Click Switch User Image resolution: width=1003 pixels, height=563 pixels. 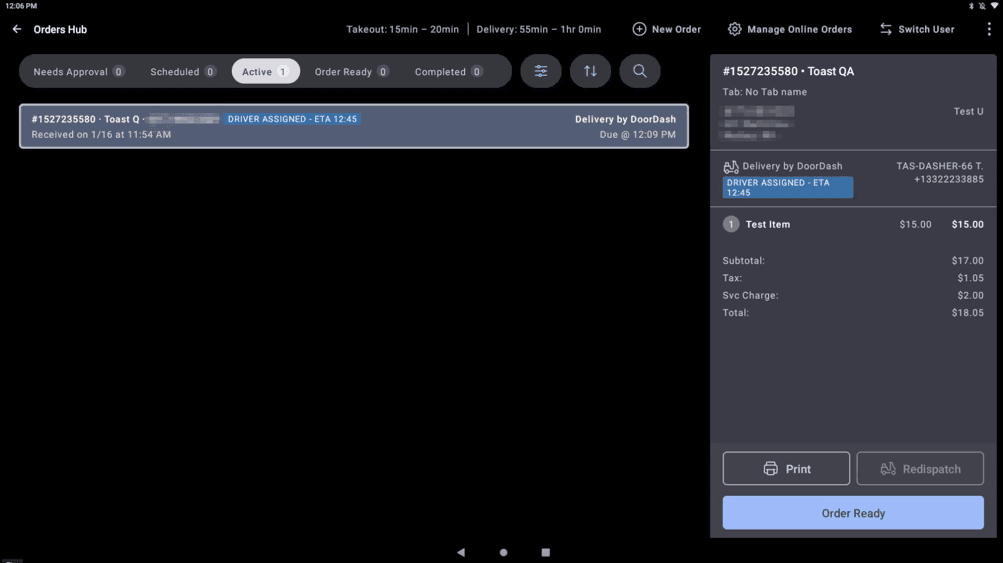pyautogui.click(x=917, y=29)
